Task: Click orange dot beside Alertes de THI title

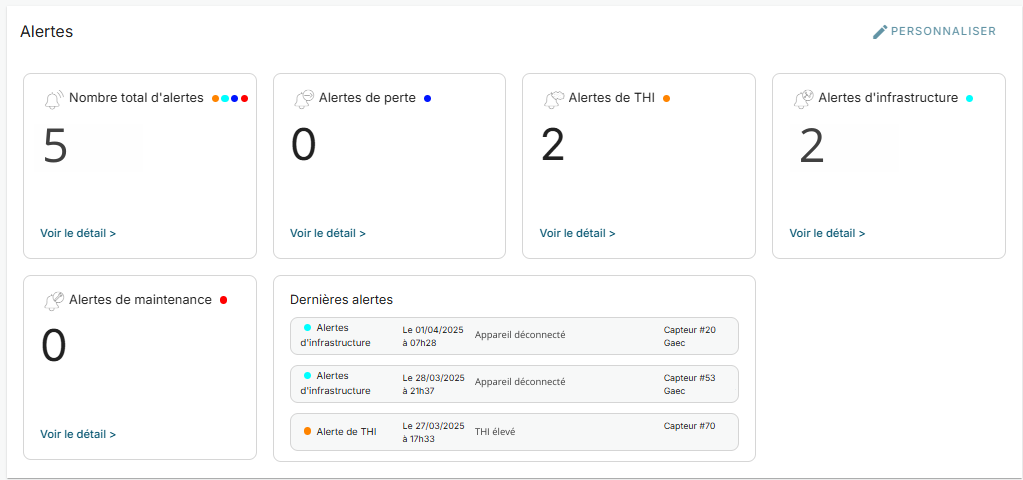Action: (666, 98)
